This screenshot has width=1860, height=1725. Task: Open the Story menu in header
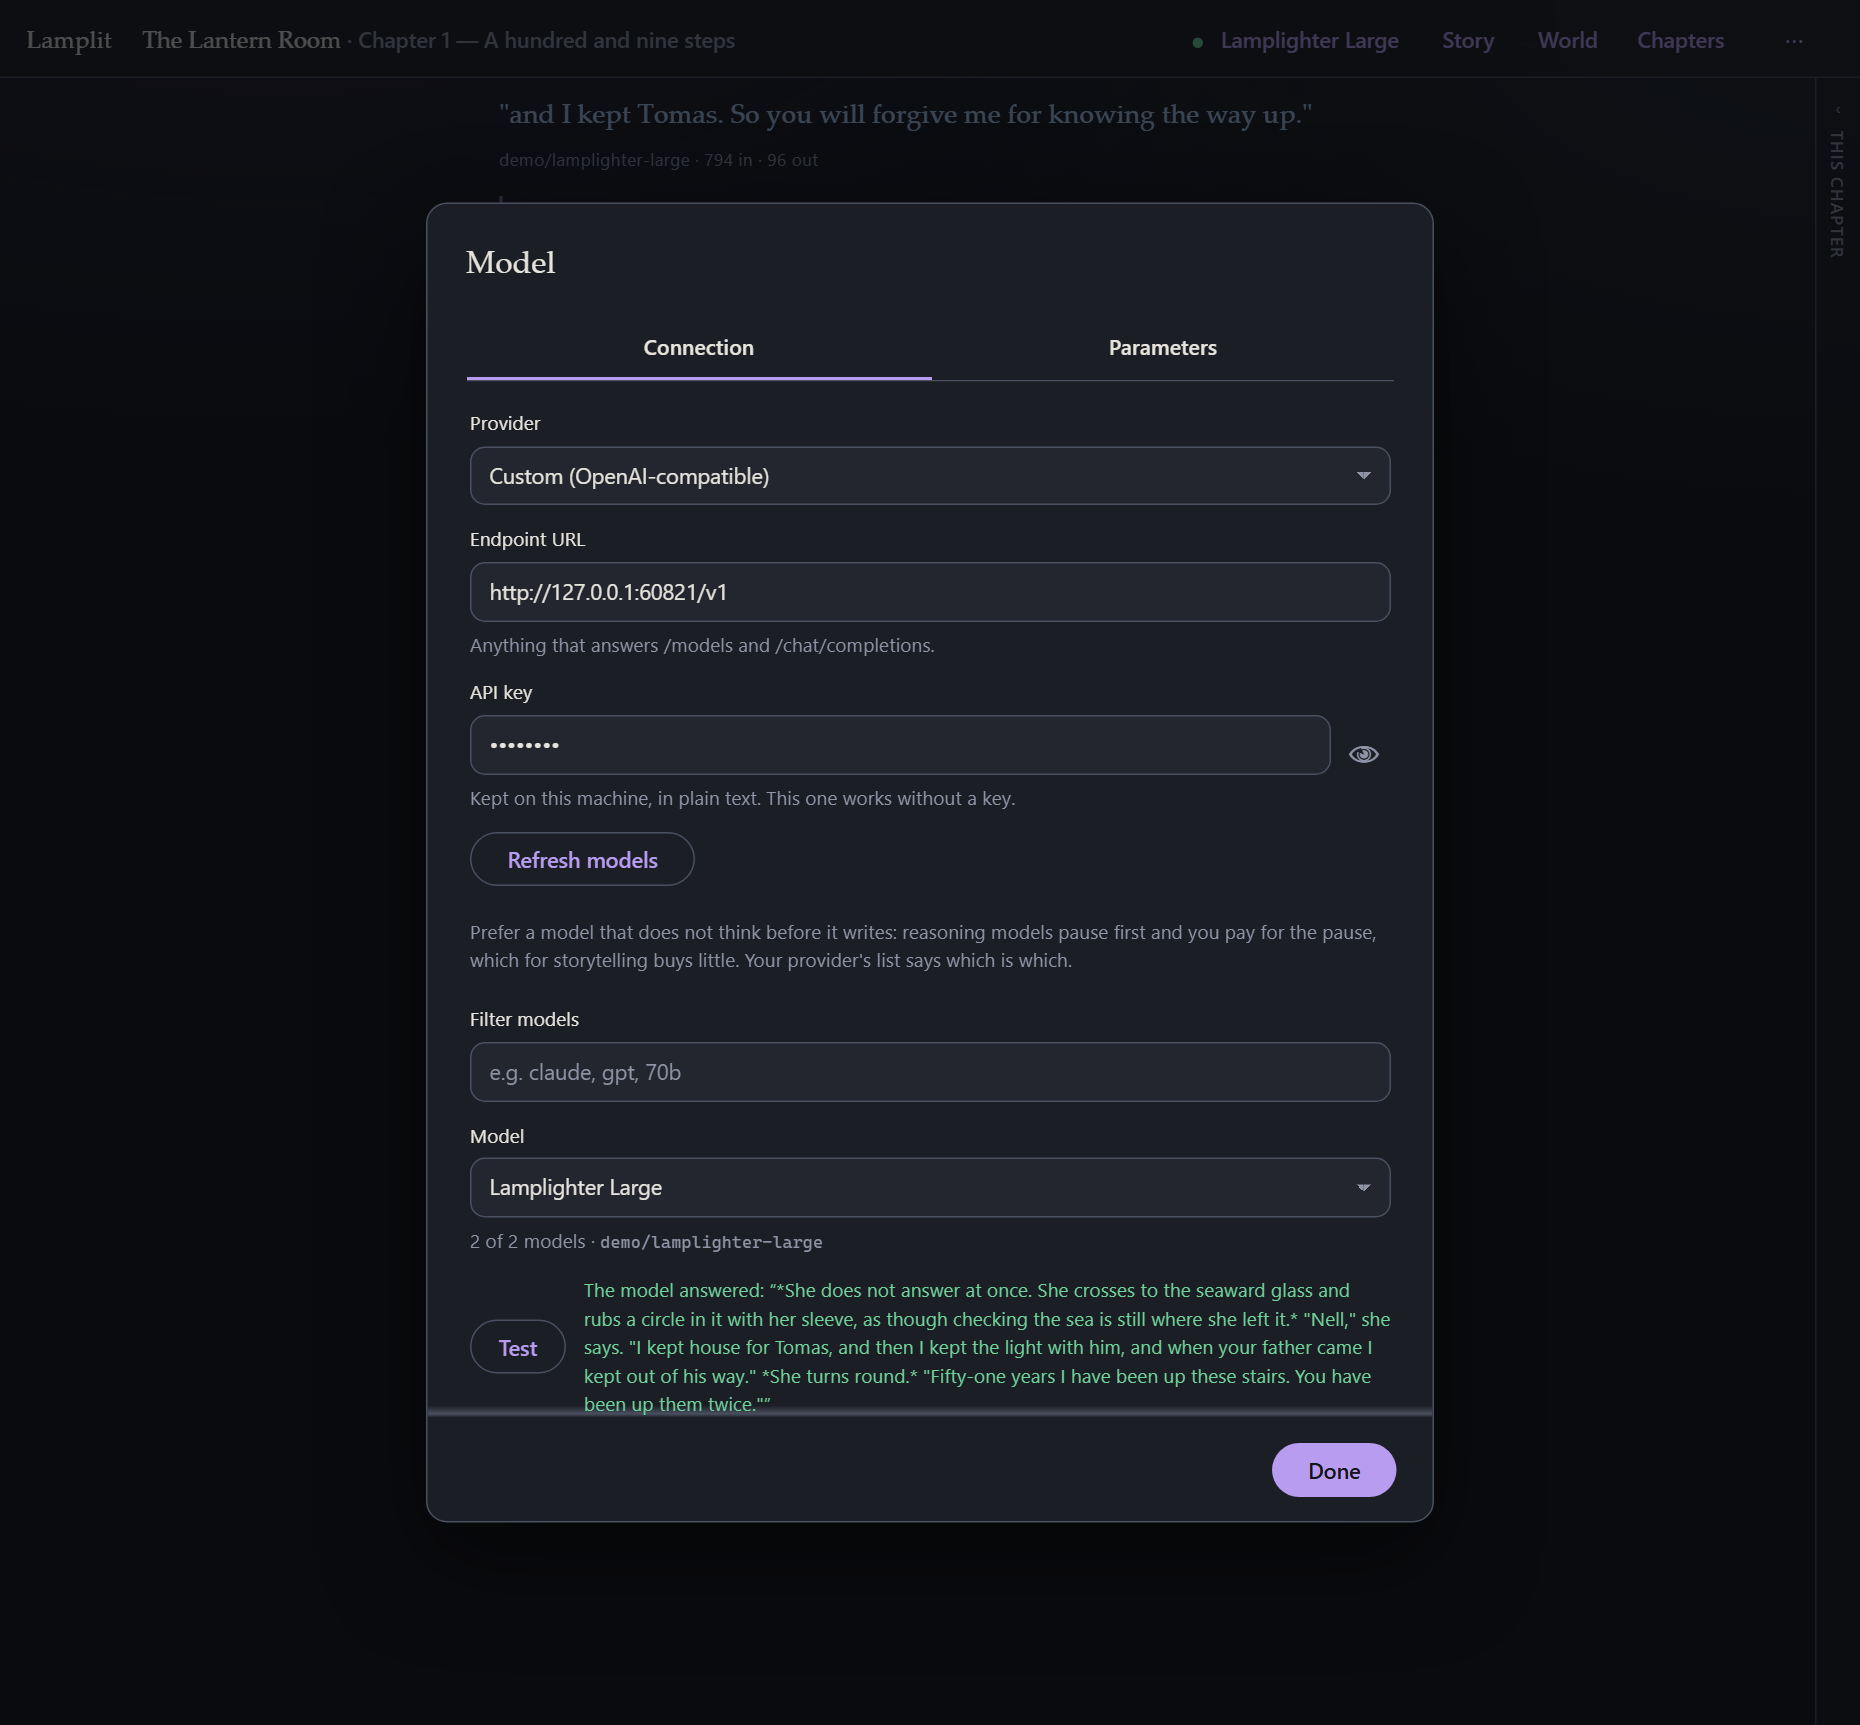[1468, 41]
